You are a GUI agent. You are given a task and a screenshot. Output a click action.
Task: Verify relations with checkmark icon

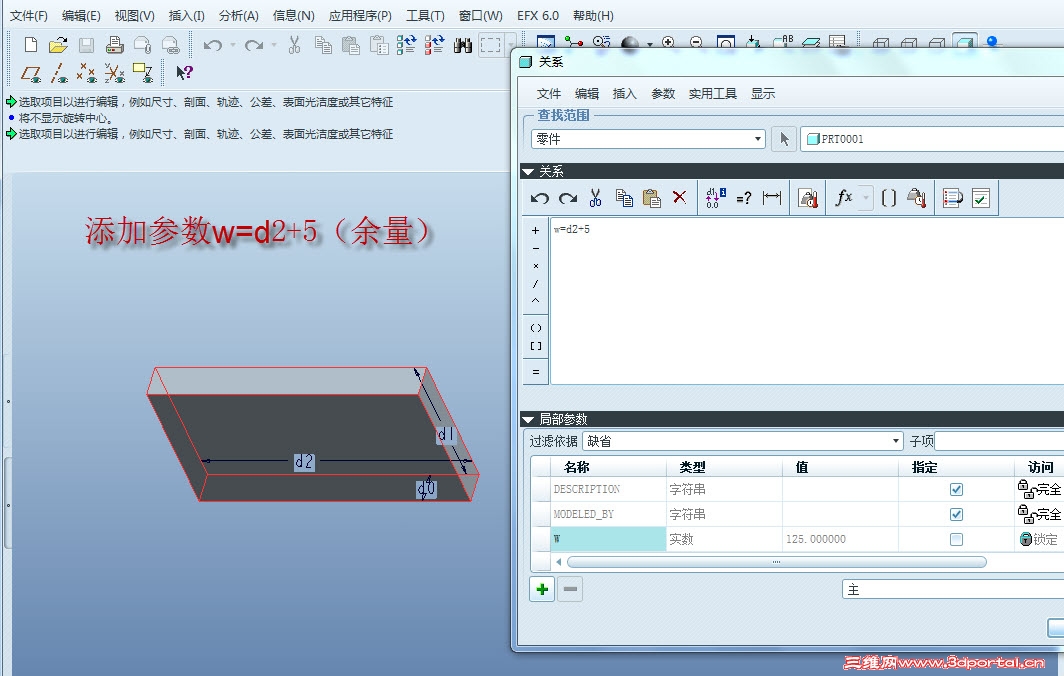pyautogui.click(x=981, y=198)
